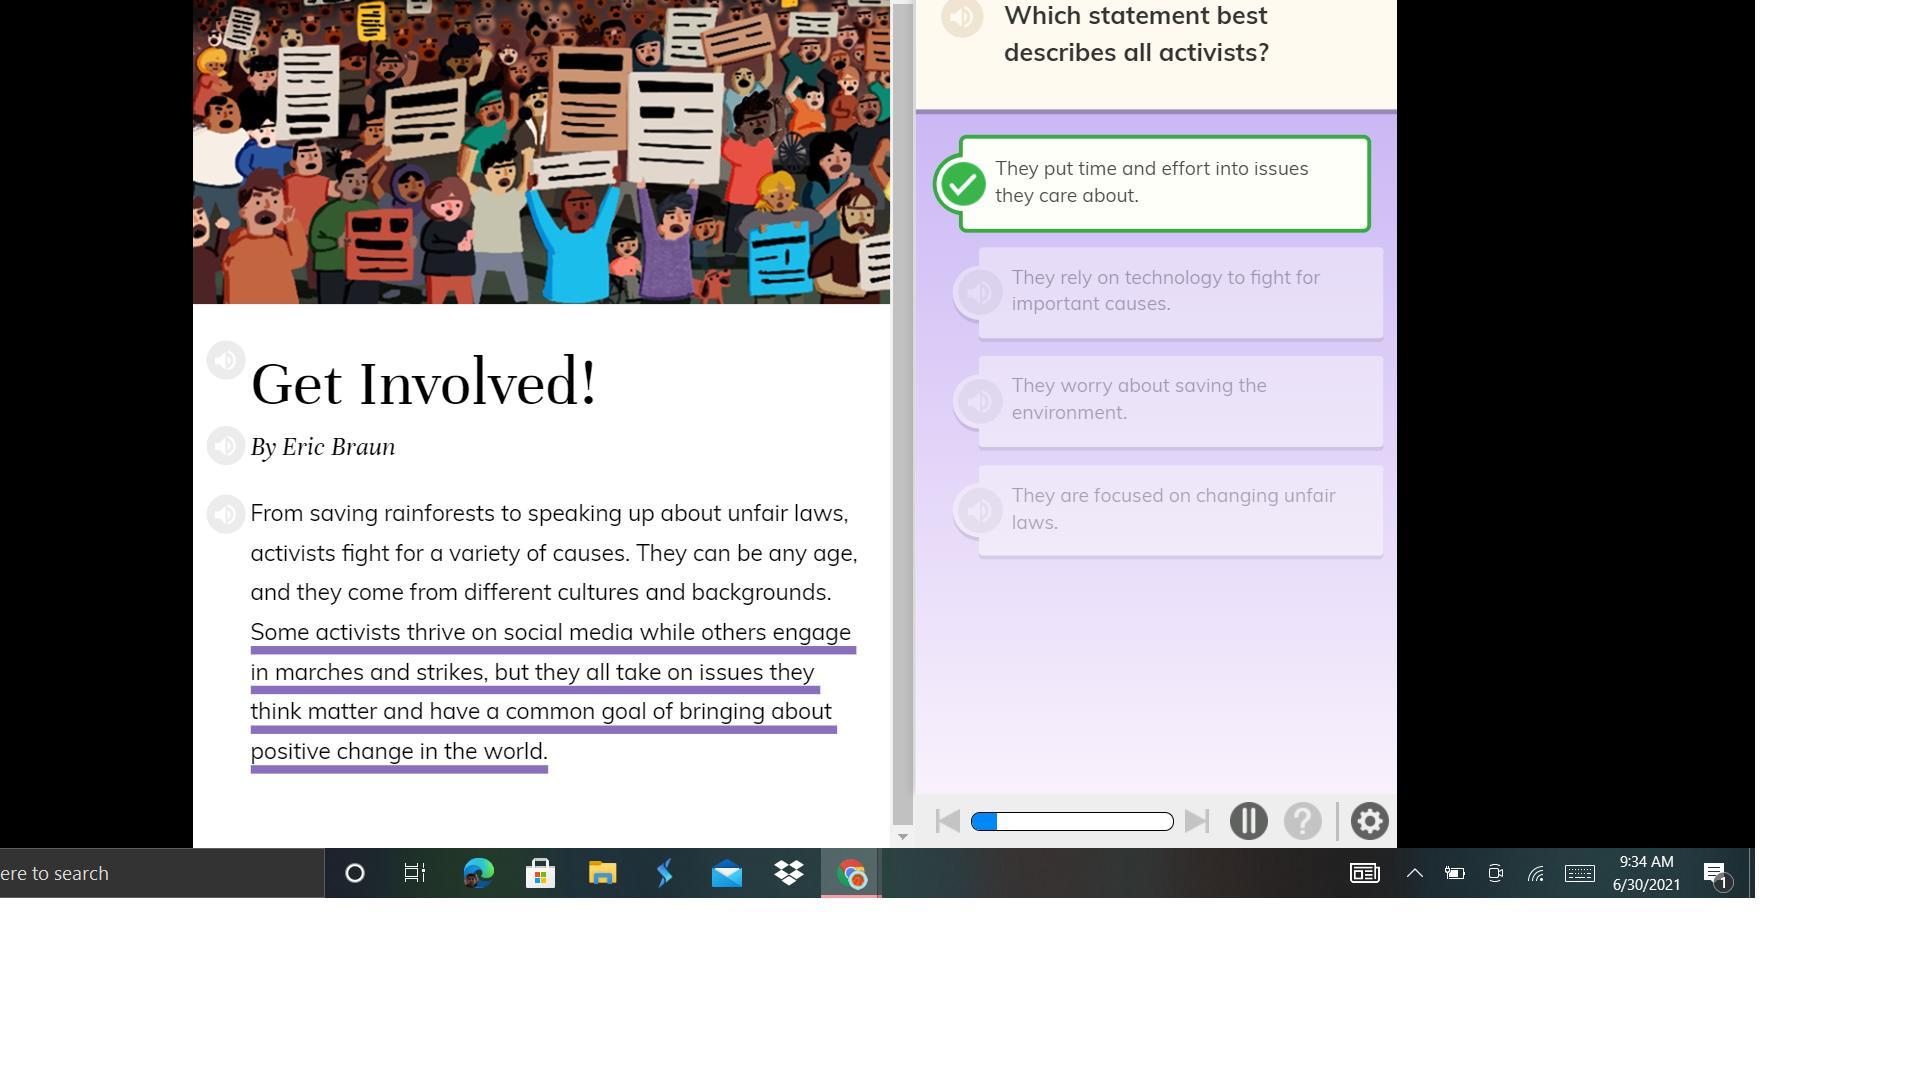
Task: Click the lesson progress bar
Action: pyautogui.click(x=1072, y=822)
